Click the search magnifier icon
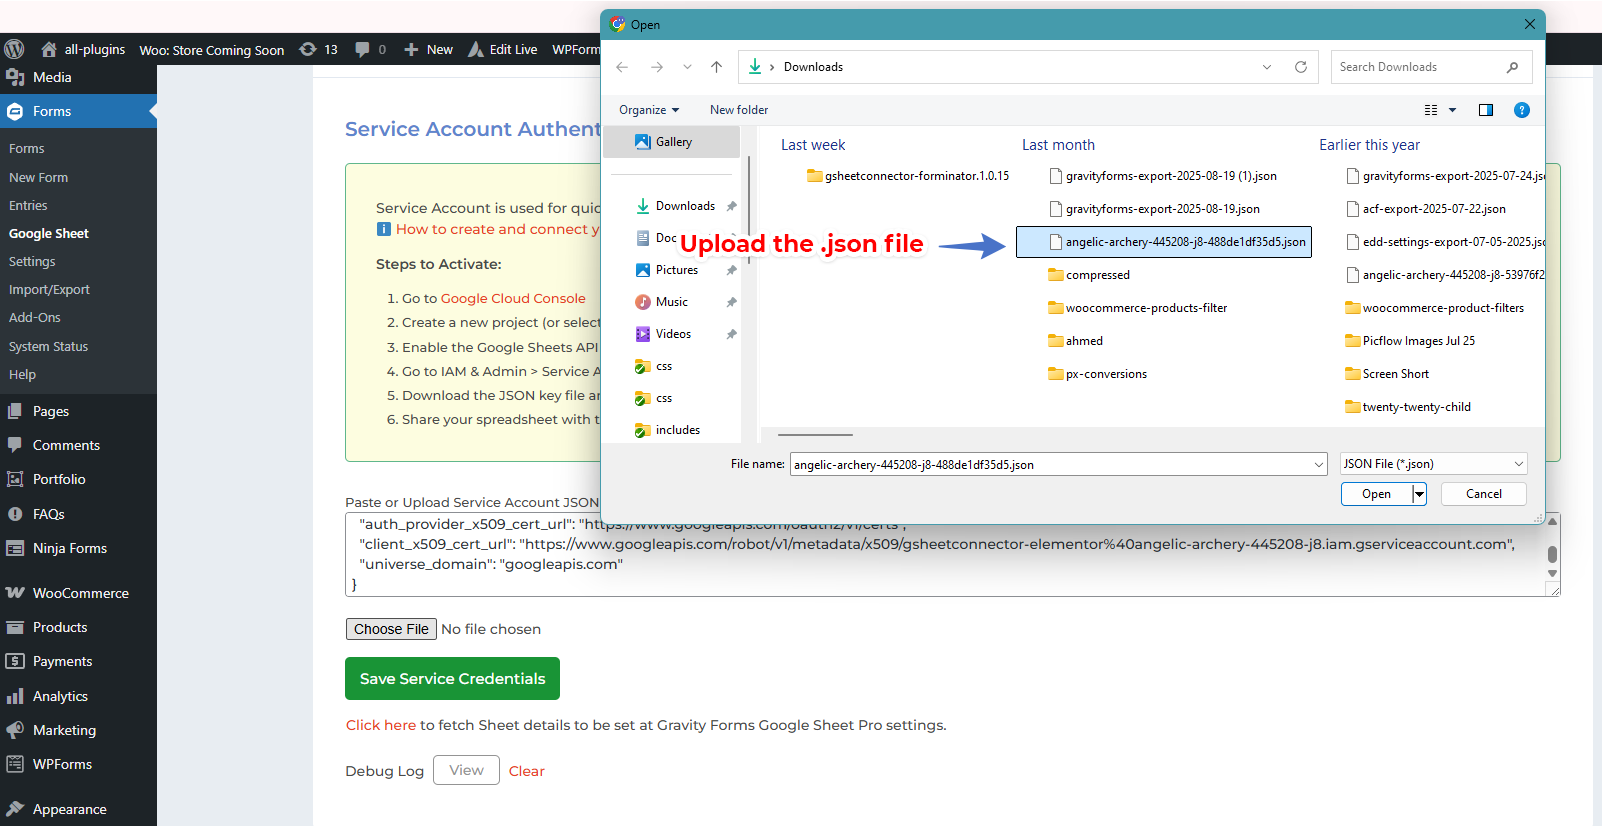Viewport: 1602px width, 826px height. (1512, 67)
